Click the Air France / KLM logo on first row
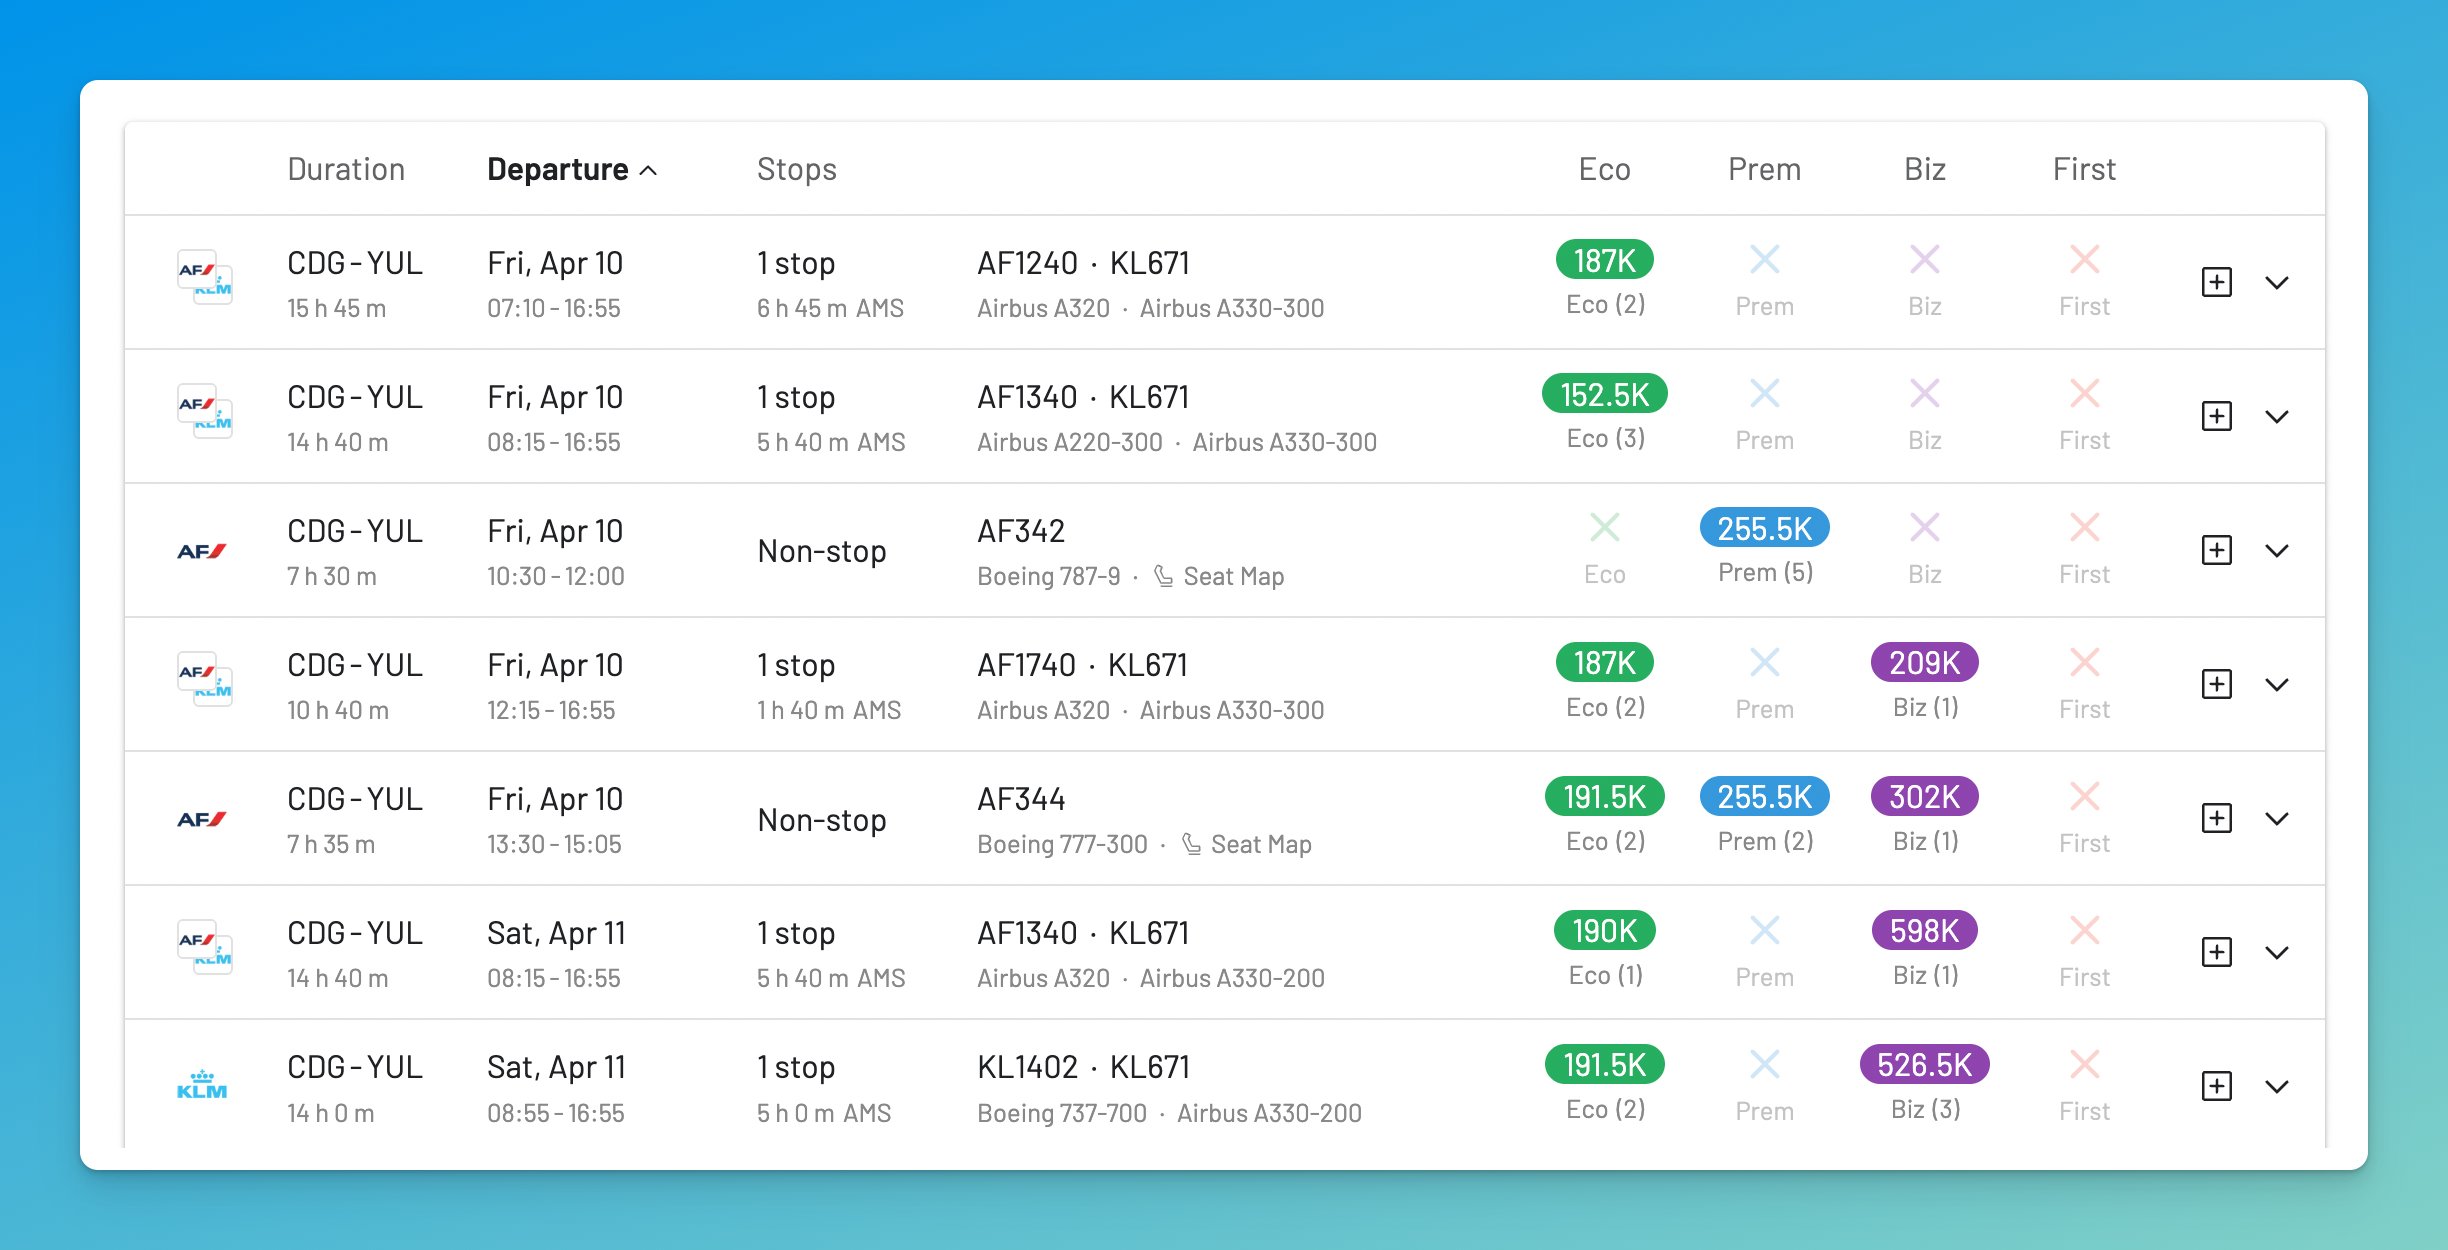The image size is (2448, 1250). 207,282
